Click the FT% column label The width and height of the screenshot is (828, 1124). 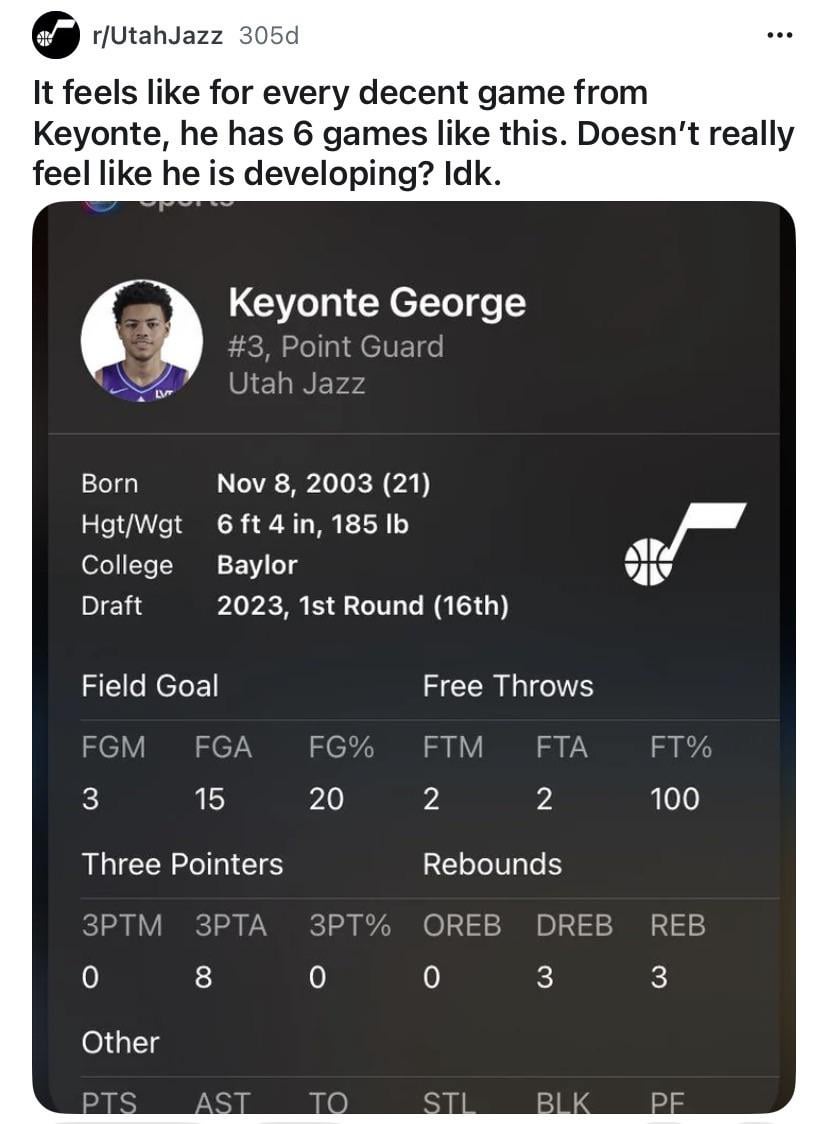click(x=681, y=747)
